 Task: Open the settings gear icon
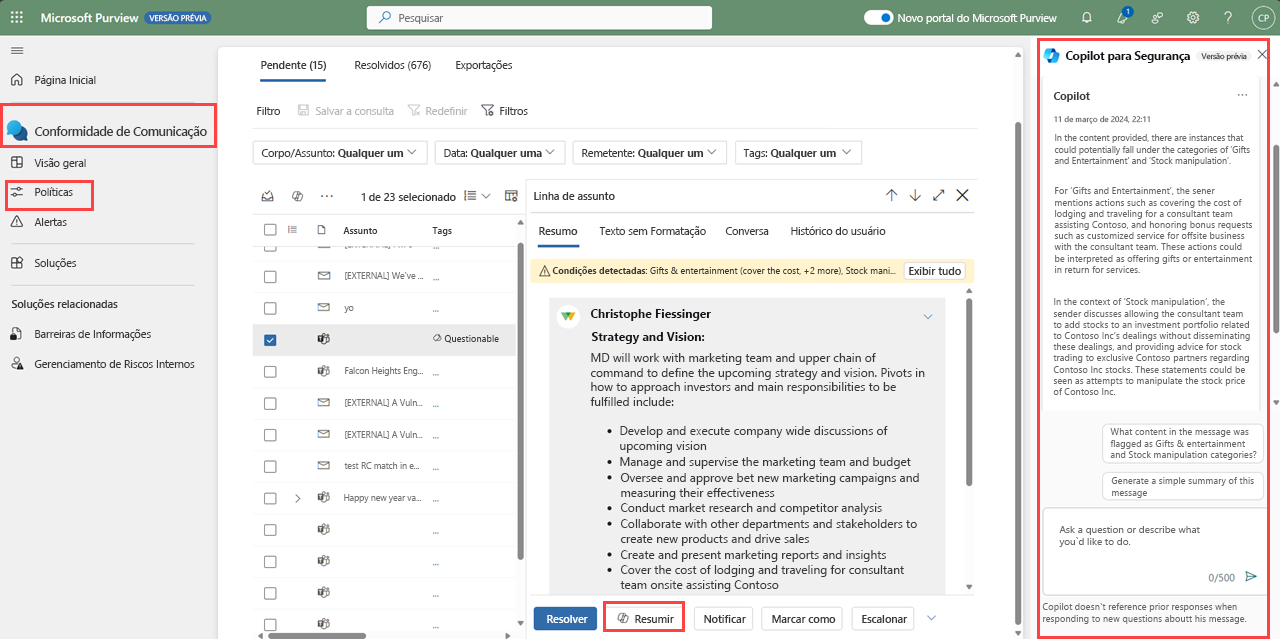click(x=1193, y=17)
